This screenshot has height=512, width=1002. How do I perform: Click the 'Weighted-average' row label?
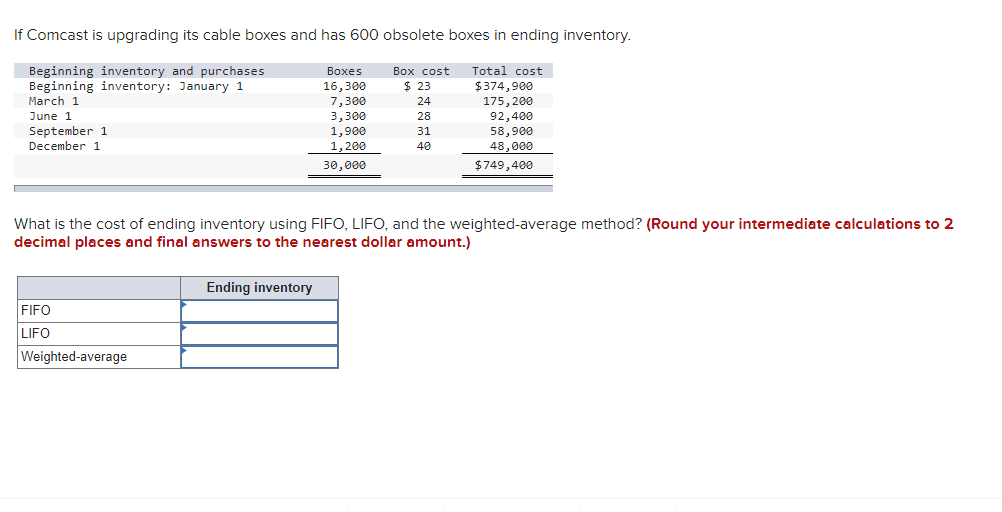pos(74,357)
